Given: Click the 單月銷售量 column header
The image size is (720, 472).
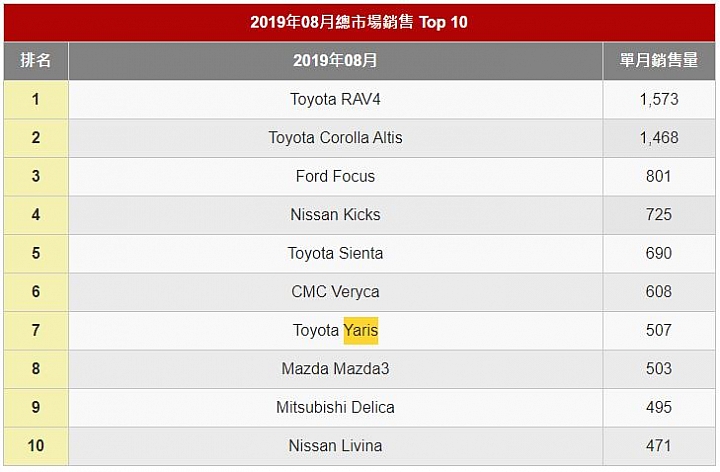Looking at the screenshot, I should 659,61.
